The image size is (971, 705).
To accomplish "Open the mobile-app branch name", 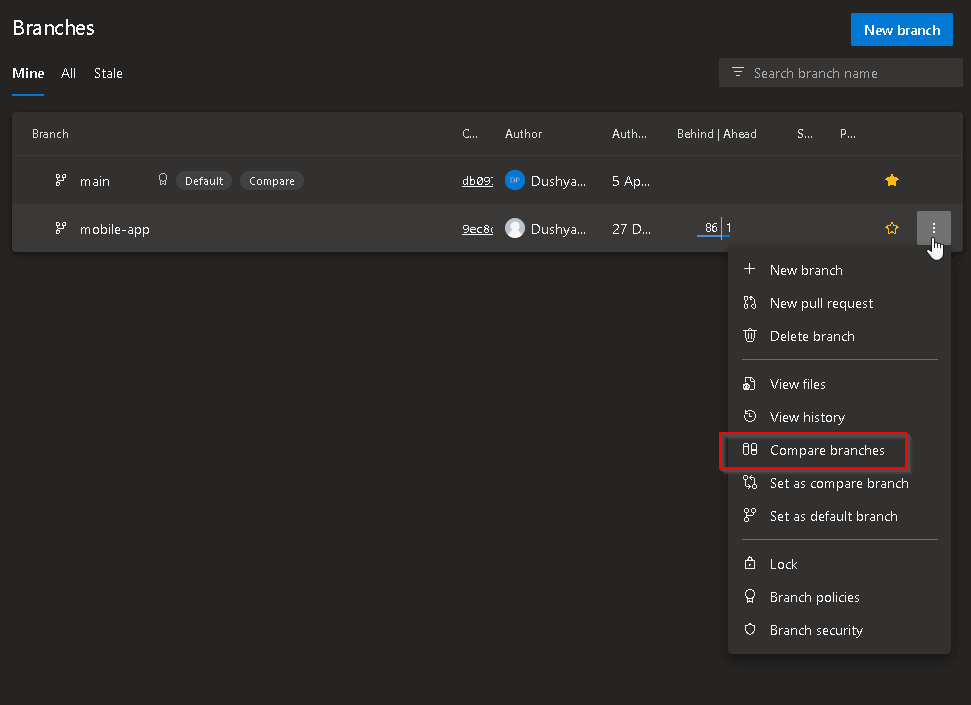I will coord(115,229).
